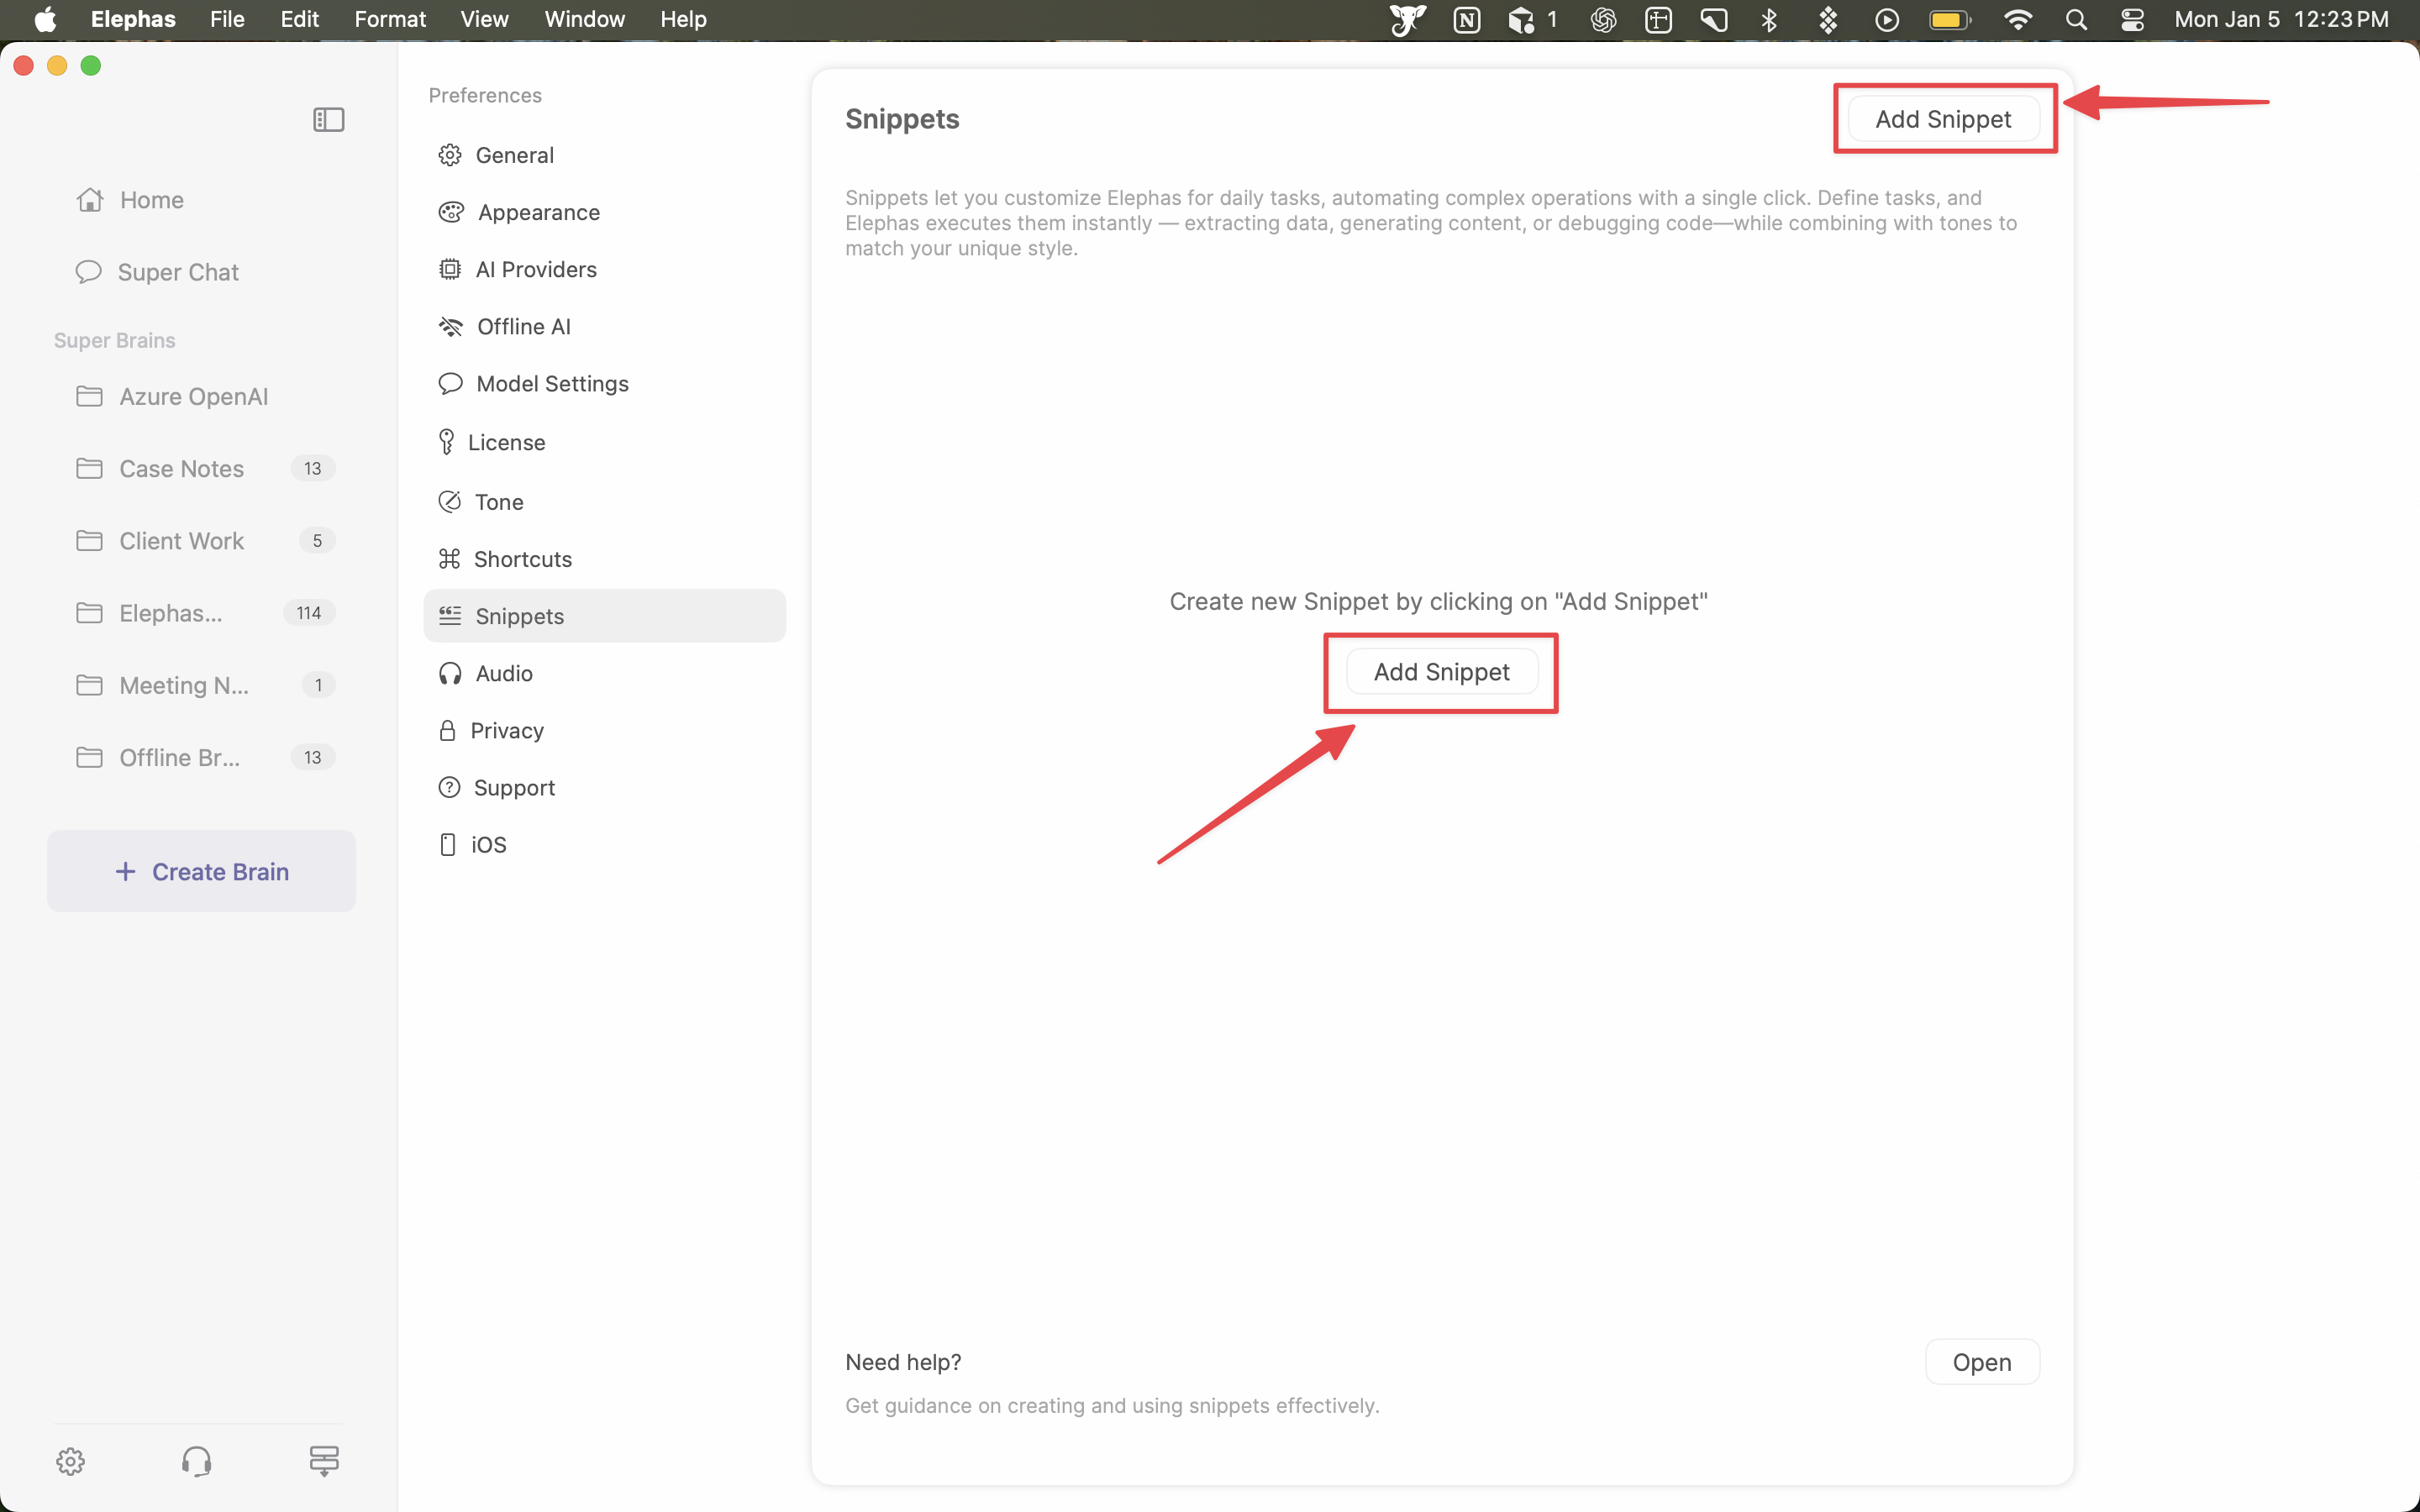The width and height of the screenshot is (2420, 1512).
Task: Click the date and time display
Action: click(x=2281, y=19)
